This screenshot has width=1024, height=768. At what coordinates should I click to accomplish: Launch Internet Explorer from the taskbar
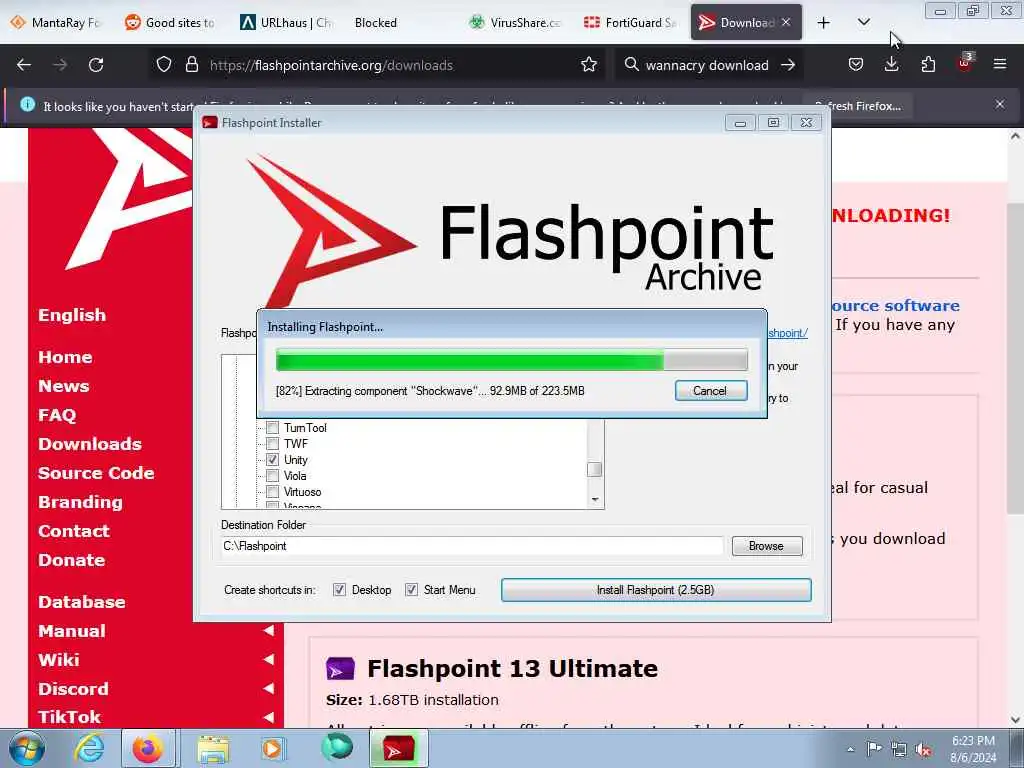pyautogui.click(x=88, y=748)
